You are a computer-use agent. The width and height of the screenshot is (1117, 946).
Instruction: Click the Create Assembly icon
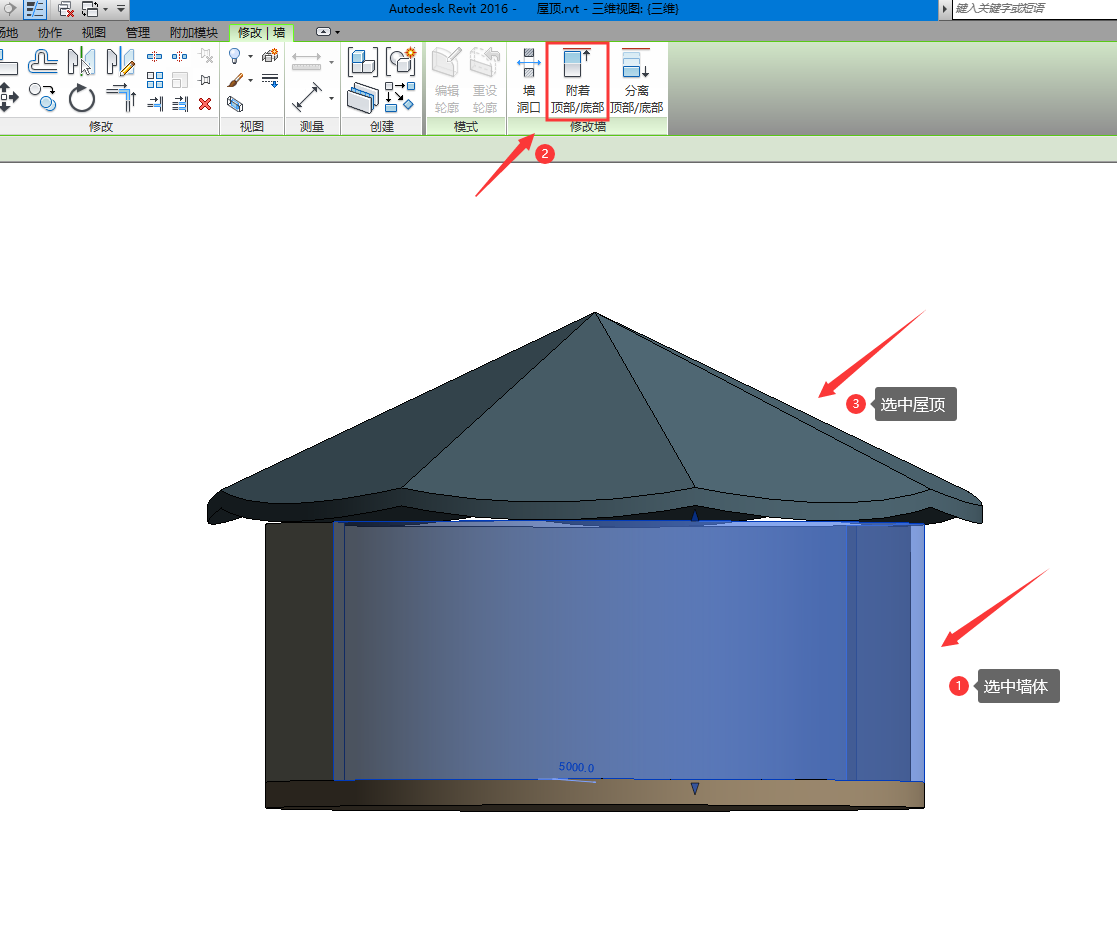[x=363, y=62]
